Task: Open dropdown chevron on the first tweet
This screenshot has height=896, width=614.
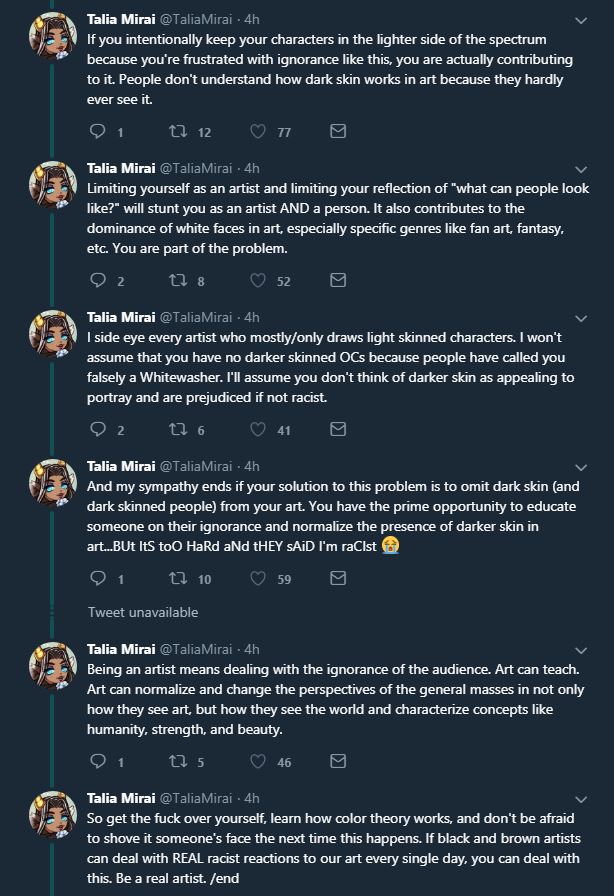Action: (x=581, y=21)
